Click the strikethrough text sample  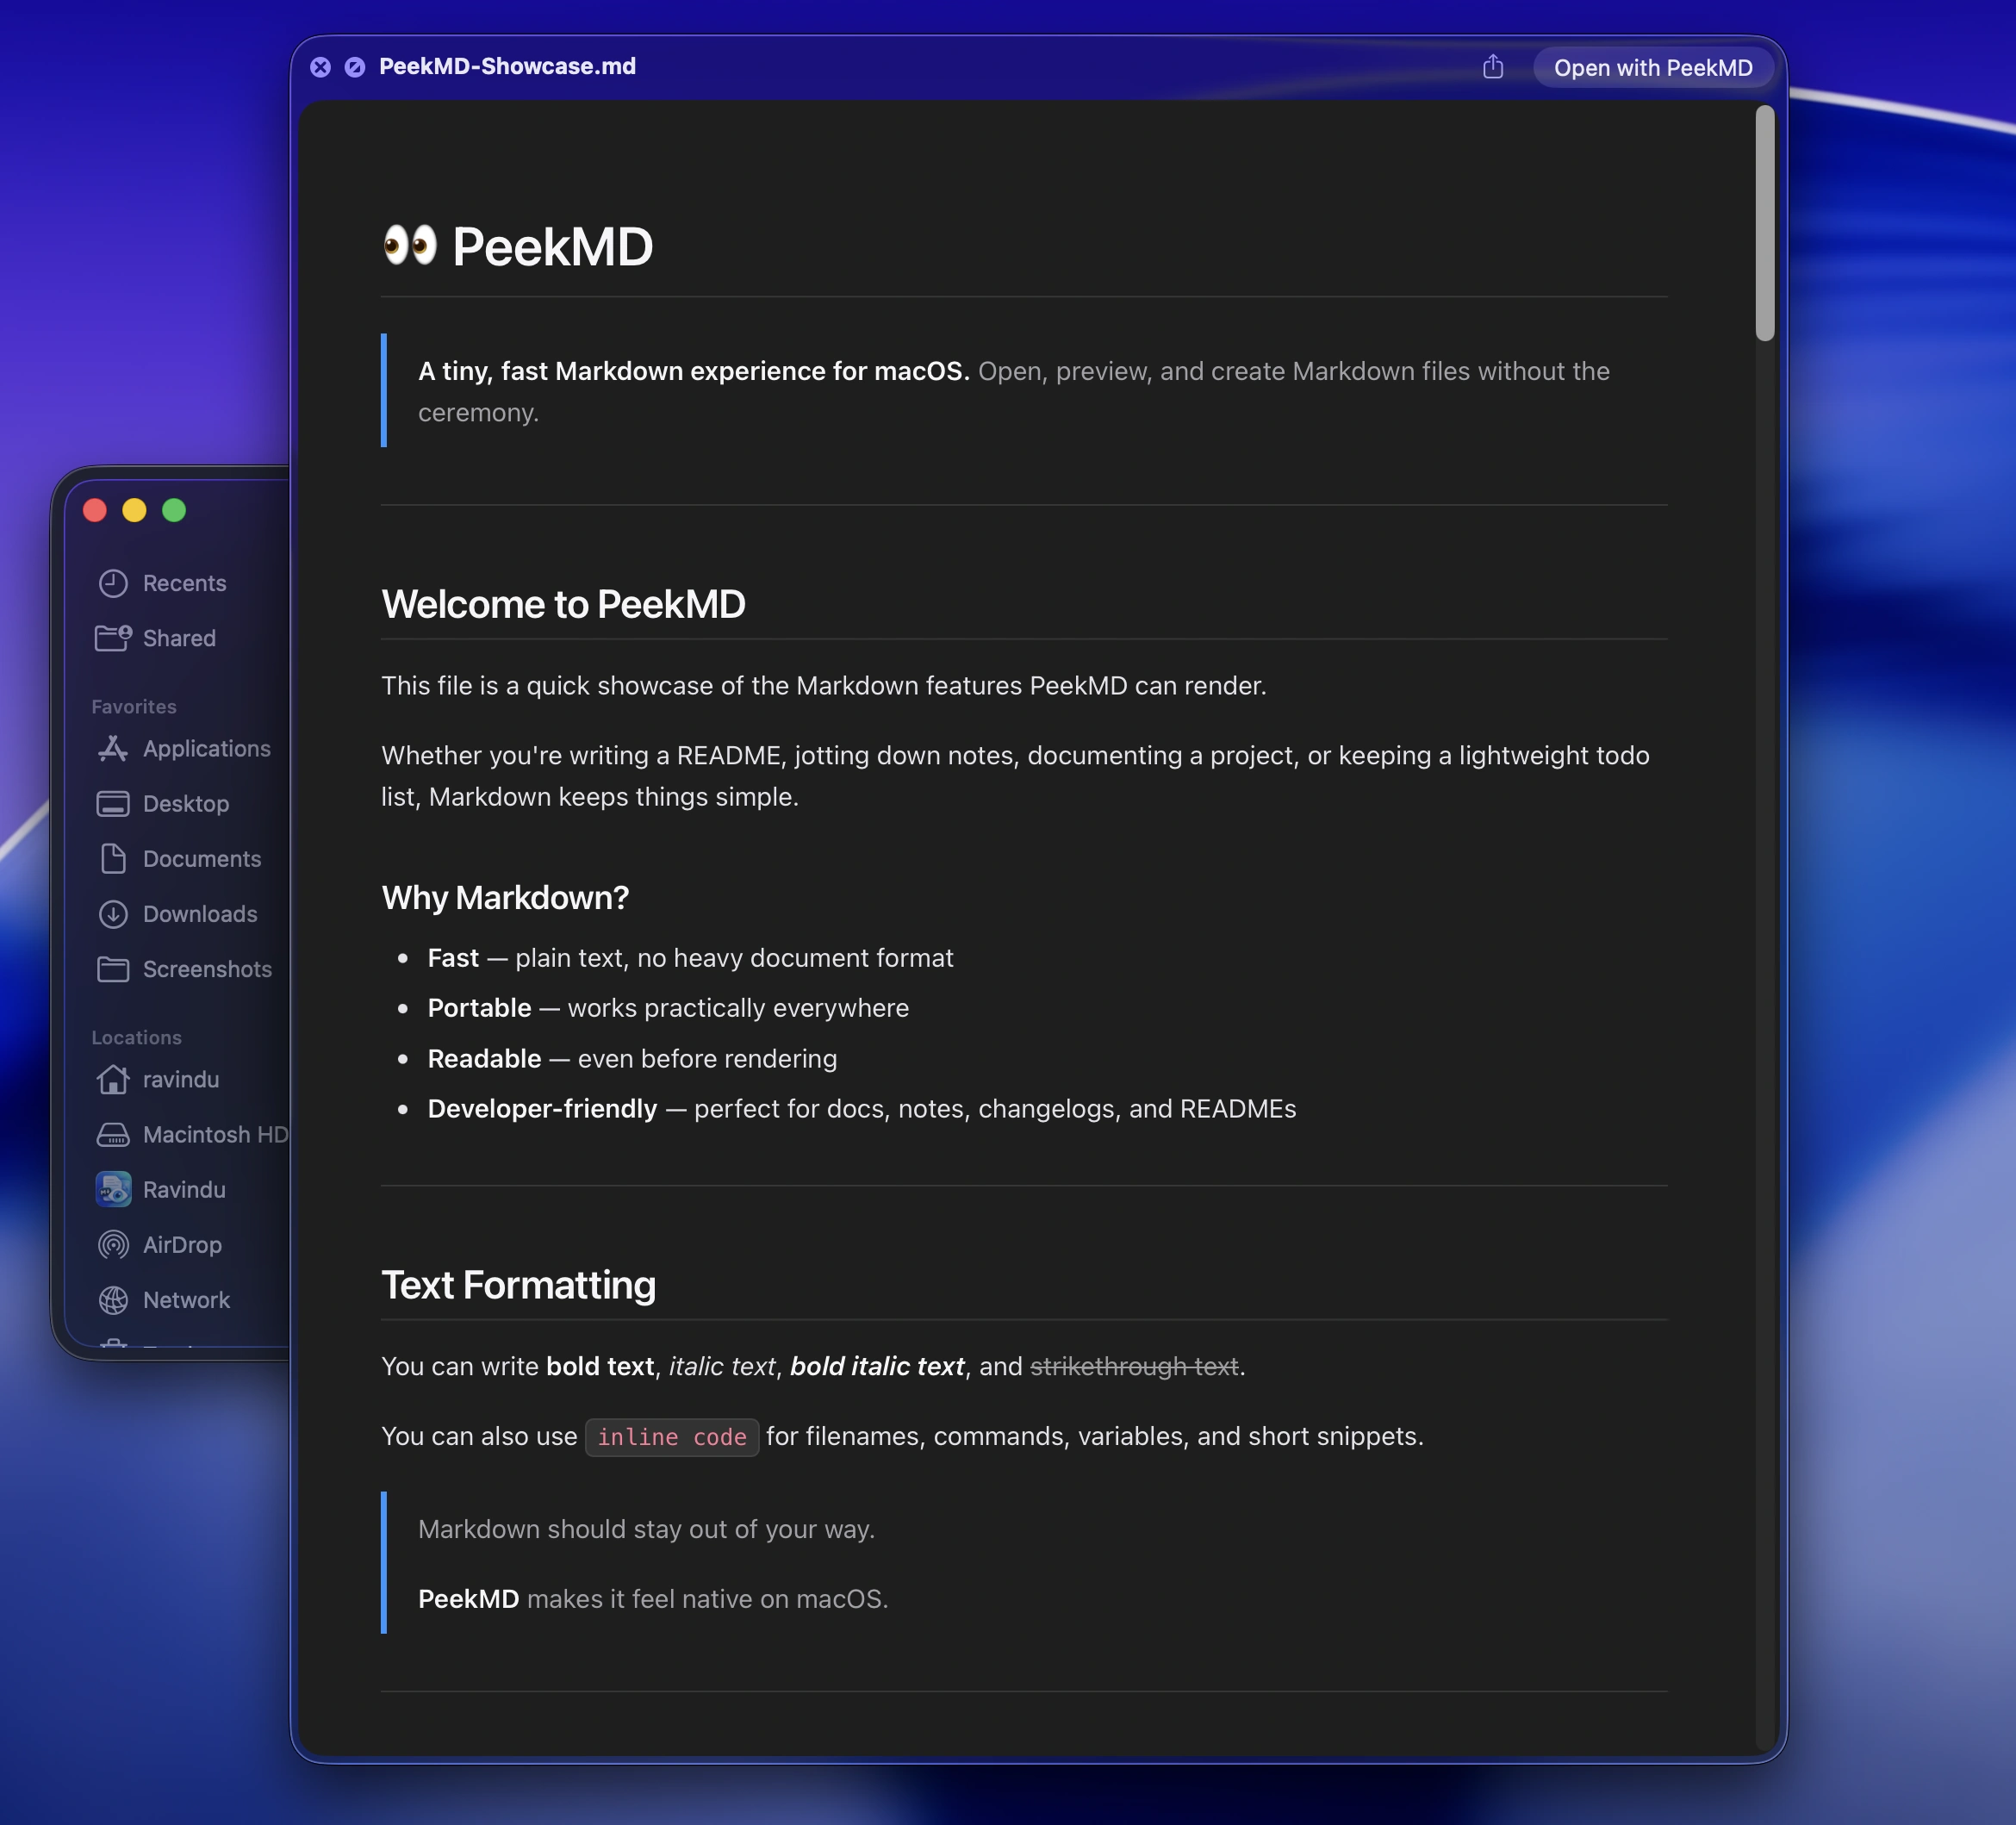point(1134,1366)
